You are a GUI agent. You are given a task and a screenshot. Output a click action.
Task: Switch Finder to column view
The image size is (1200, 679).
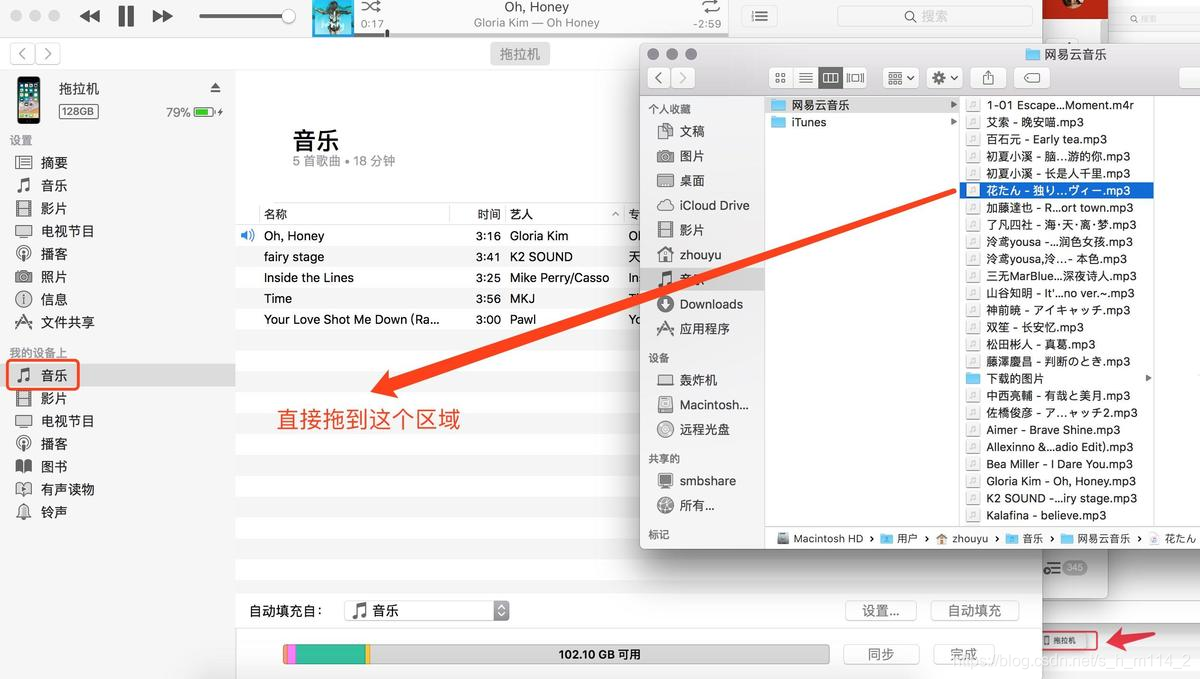(x=830, y=78)
